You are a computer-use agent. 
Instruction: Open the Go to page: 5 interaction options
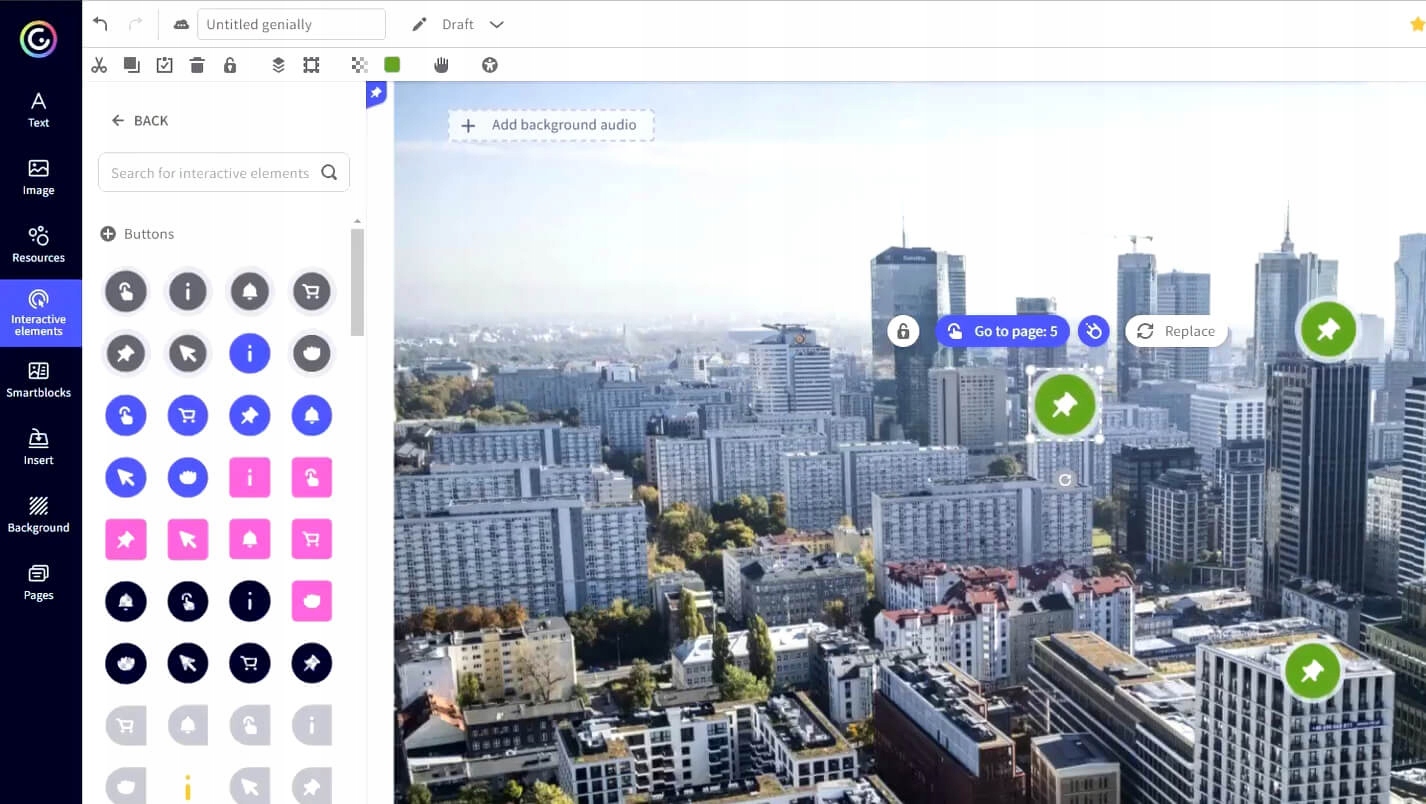pos(1003,331)
